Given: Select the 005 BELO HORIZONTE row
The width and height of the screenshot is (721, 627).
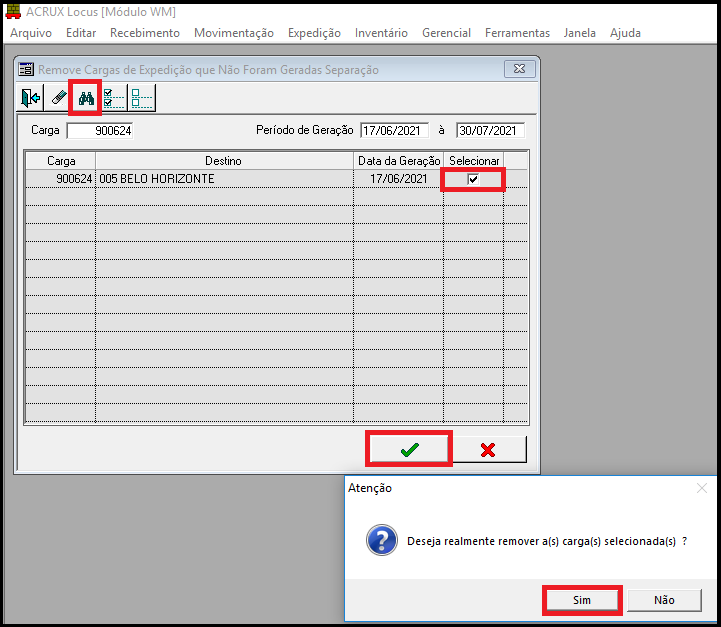Looking at the screenshot, I should (224, 179).
